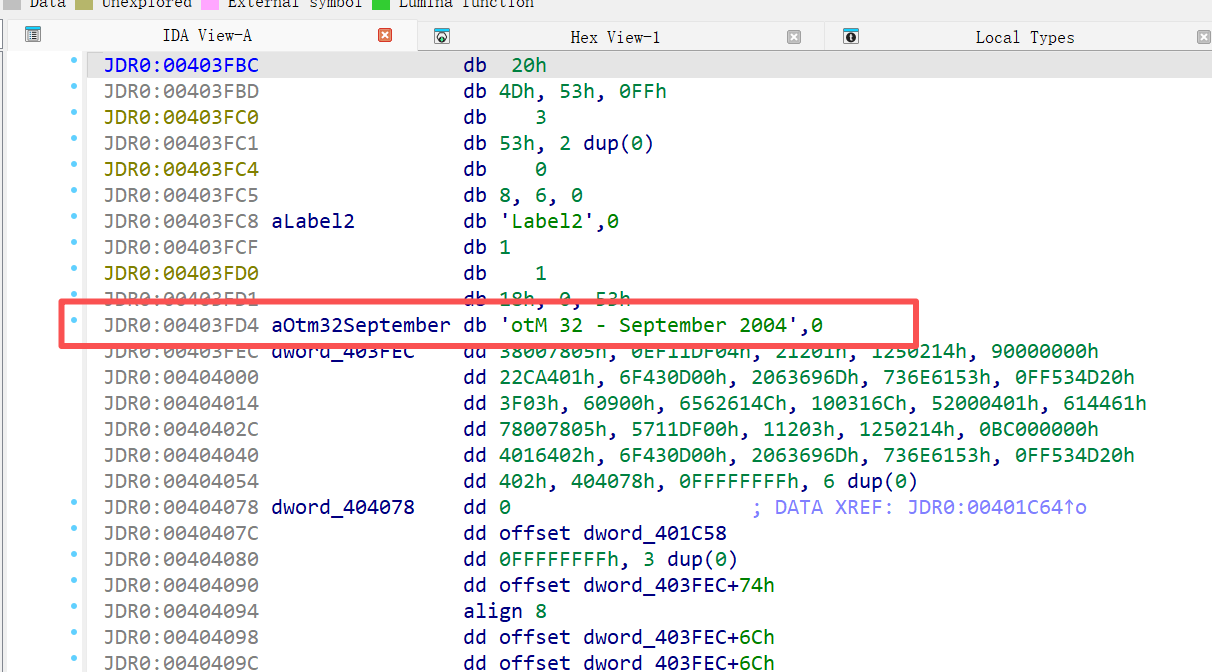Screen dimensions: 1212x672
Task: Select the yellow address JDR0:00403FC4
Action: 181,169
